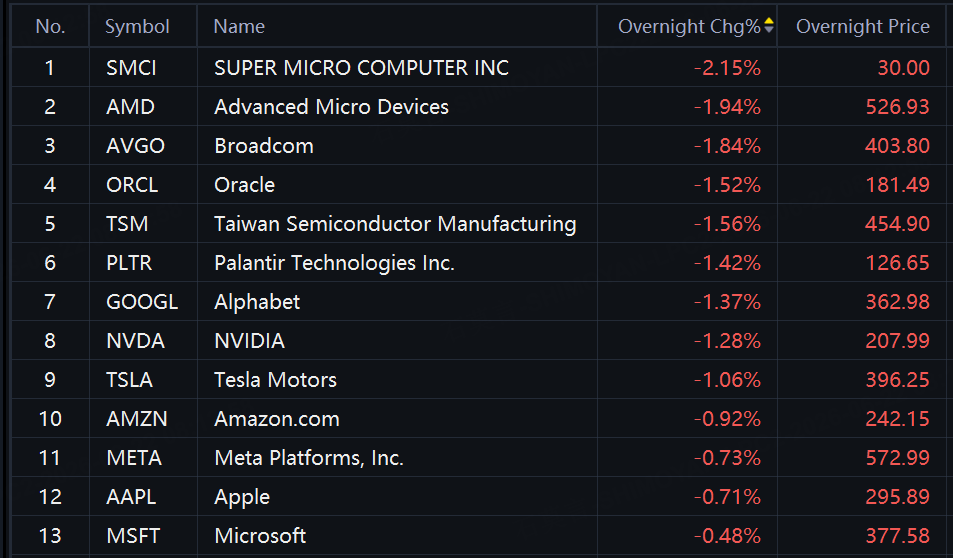Click the Symbol column header
Image resolution: width=953 pixels, height=558 pixels.
coord(137,26)
